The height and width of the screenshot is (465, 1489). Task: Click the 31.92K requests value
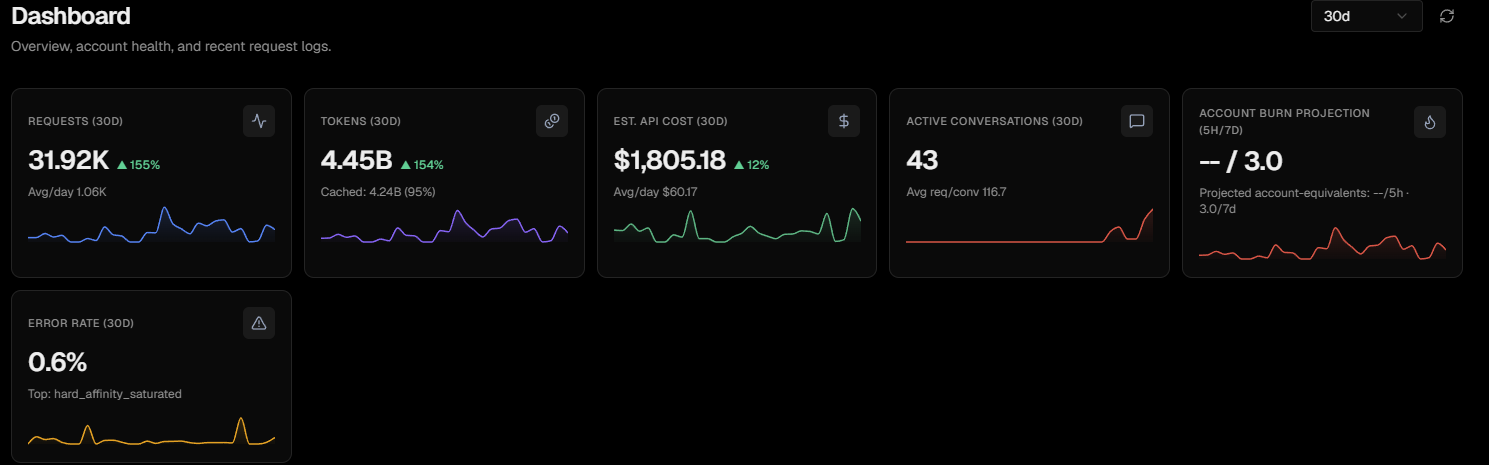(69, 160)
